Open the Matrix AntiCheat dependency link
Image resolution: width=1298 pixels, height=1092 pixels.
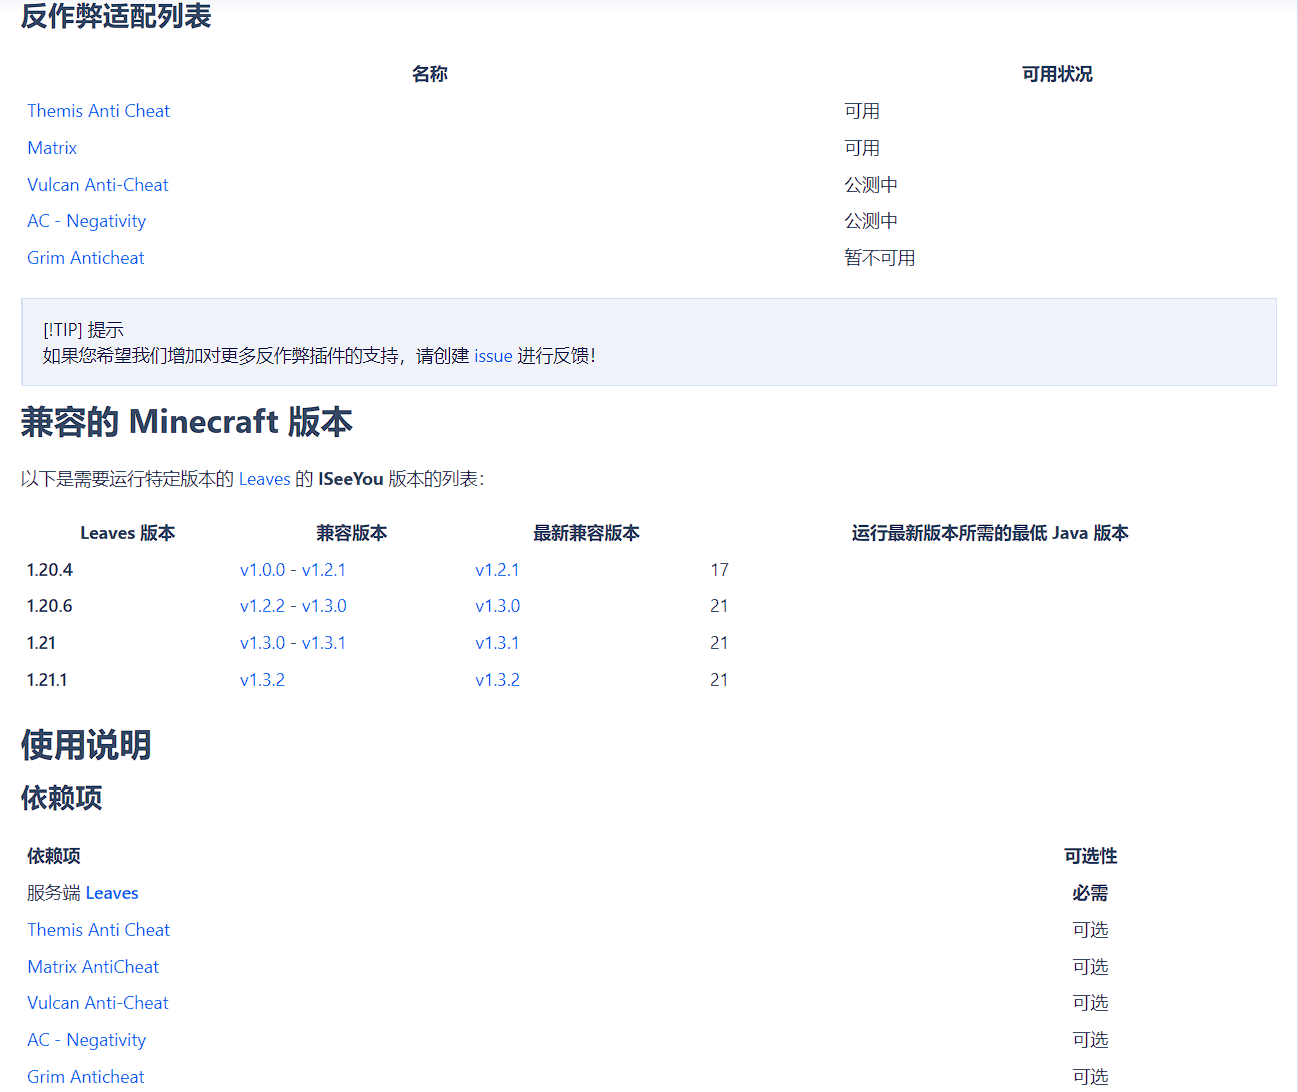(x=92, y=966)
